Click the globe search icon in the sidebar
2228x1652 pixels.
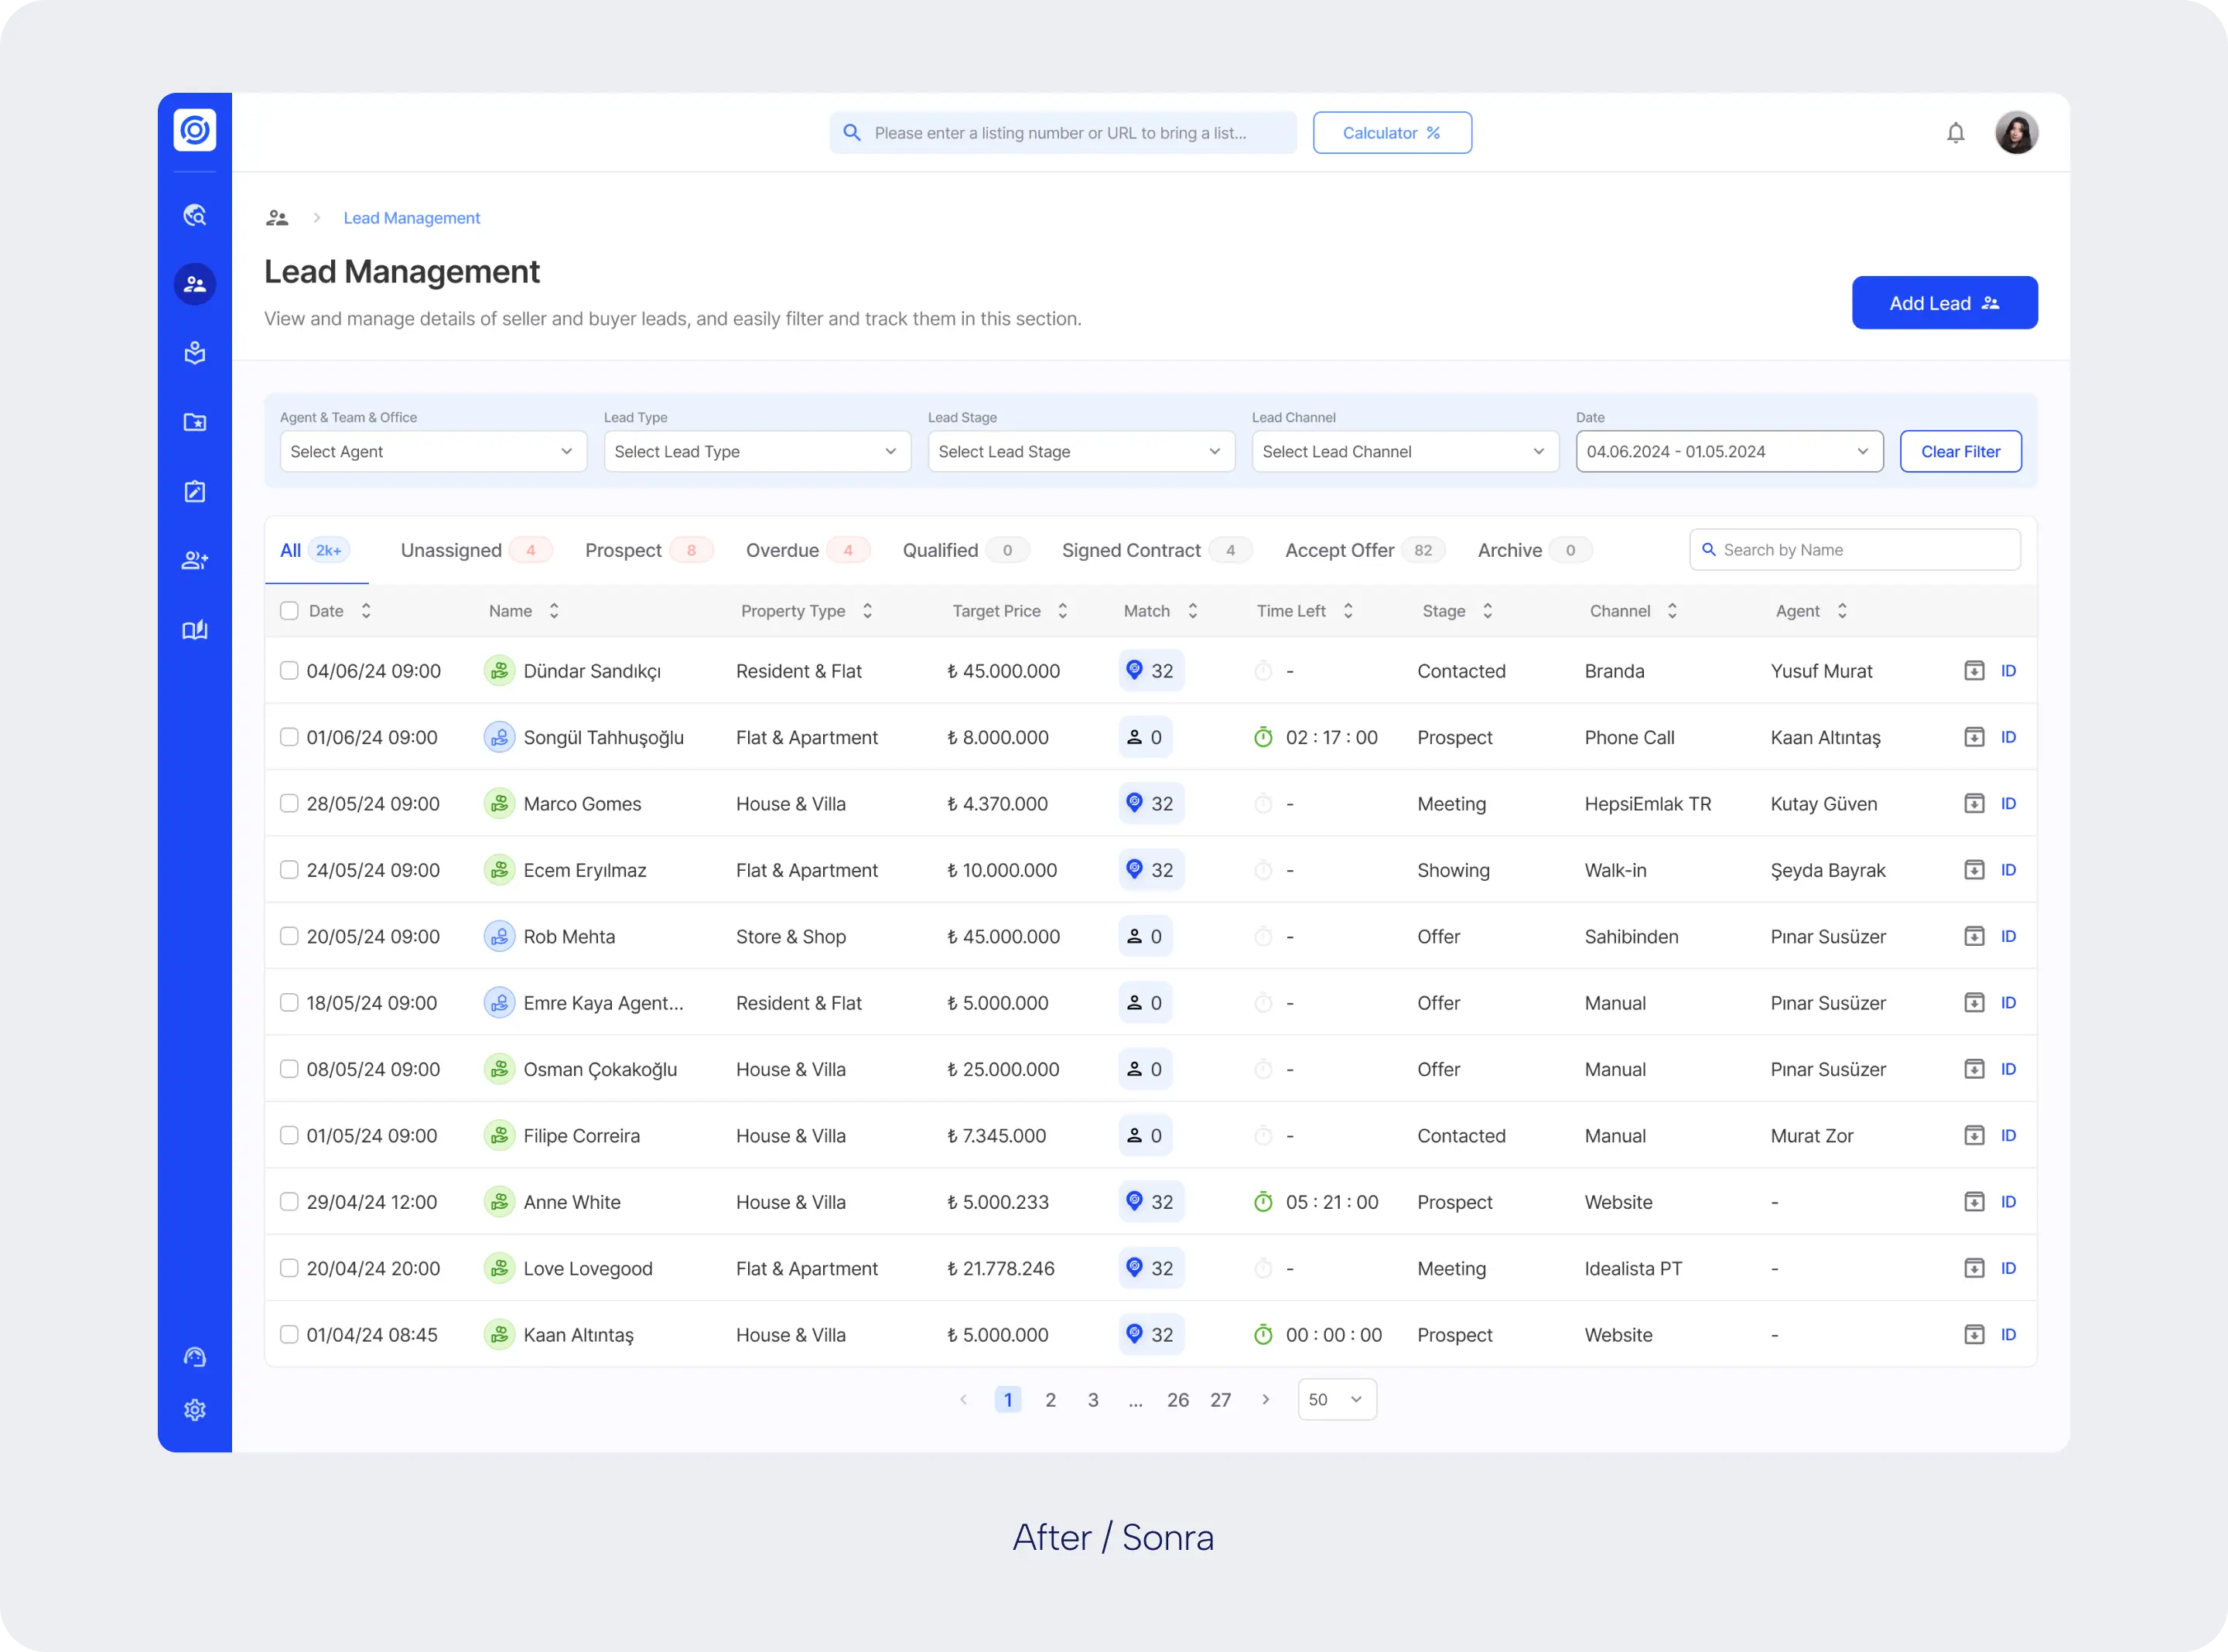click(x=195, y=215)
